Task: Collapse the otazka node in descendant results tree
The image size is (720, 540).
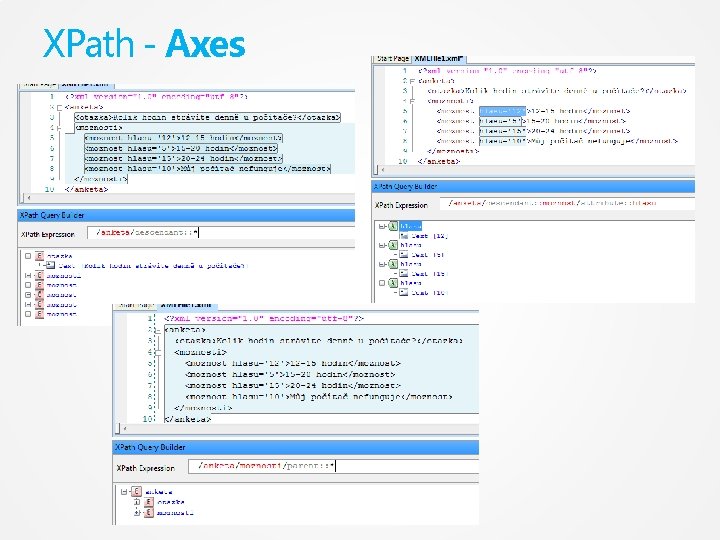Action: tap(28, 256)
